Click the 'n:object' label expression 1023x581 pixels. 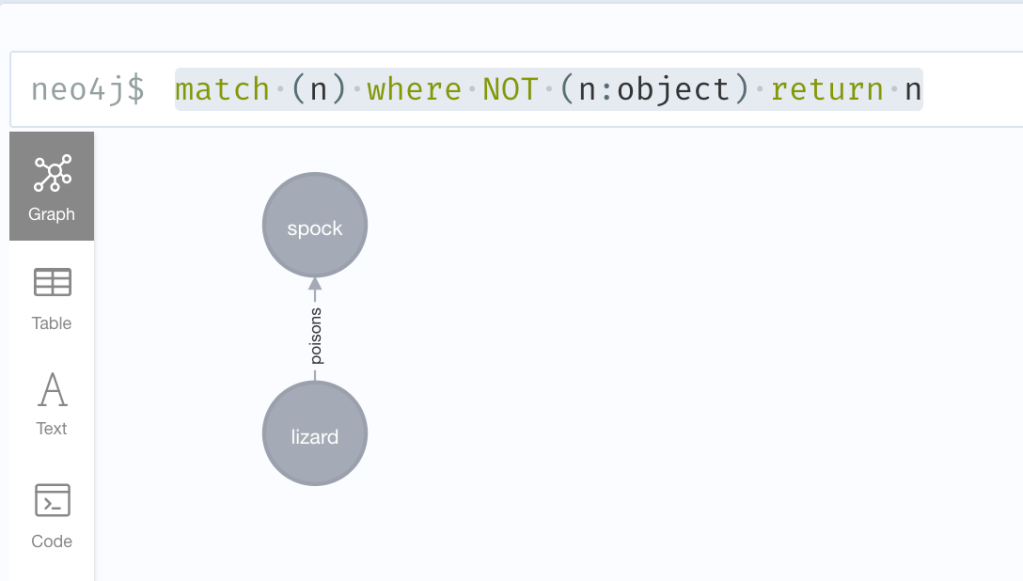click(655, 90)
